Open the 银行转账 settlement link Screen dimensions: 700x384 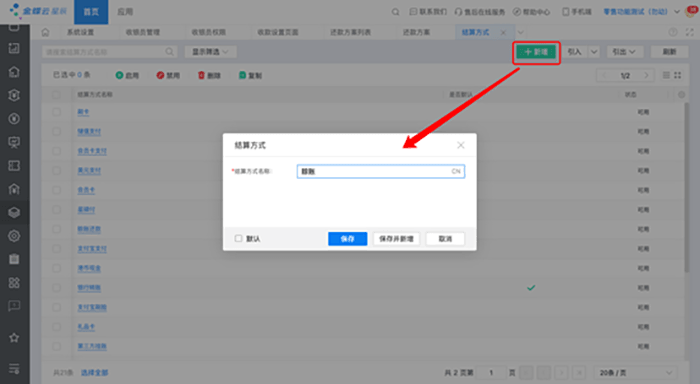tap(89, 288)
